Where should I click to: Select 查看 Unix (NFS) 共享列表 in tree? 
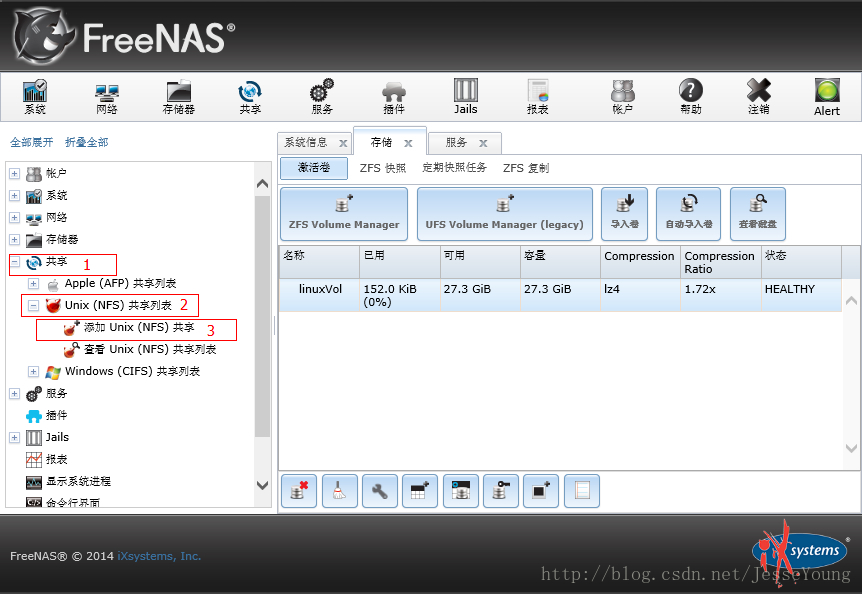tap(150, 349)
